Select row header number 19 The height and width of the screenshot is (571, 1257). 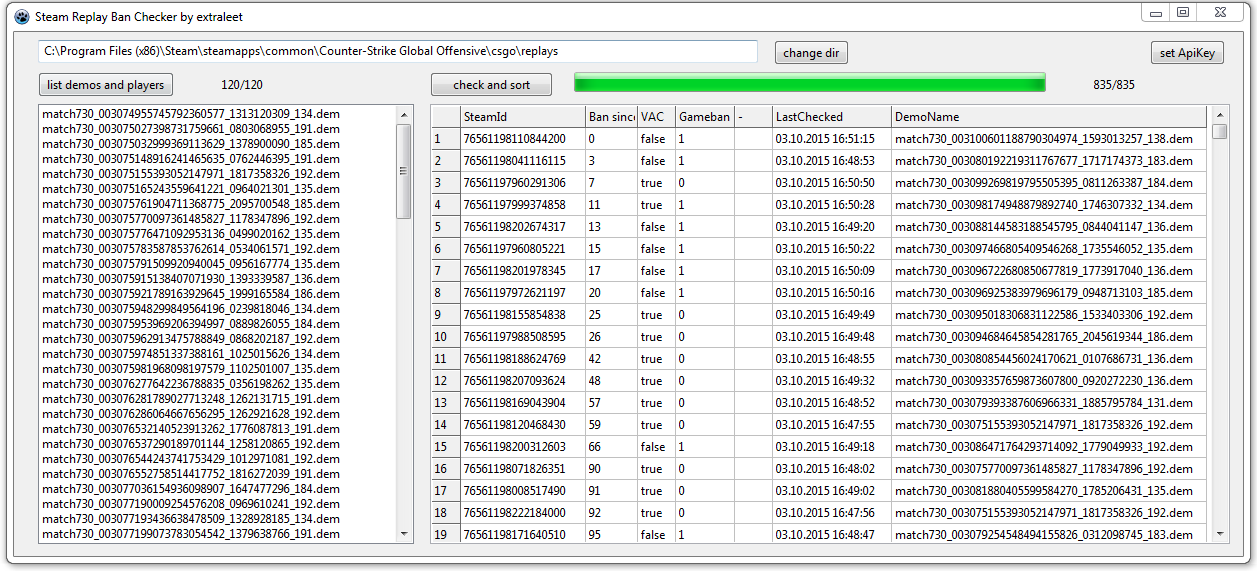(x=445, y=535)
